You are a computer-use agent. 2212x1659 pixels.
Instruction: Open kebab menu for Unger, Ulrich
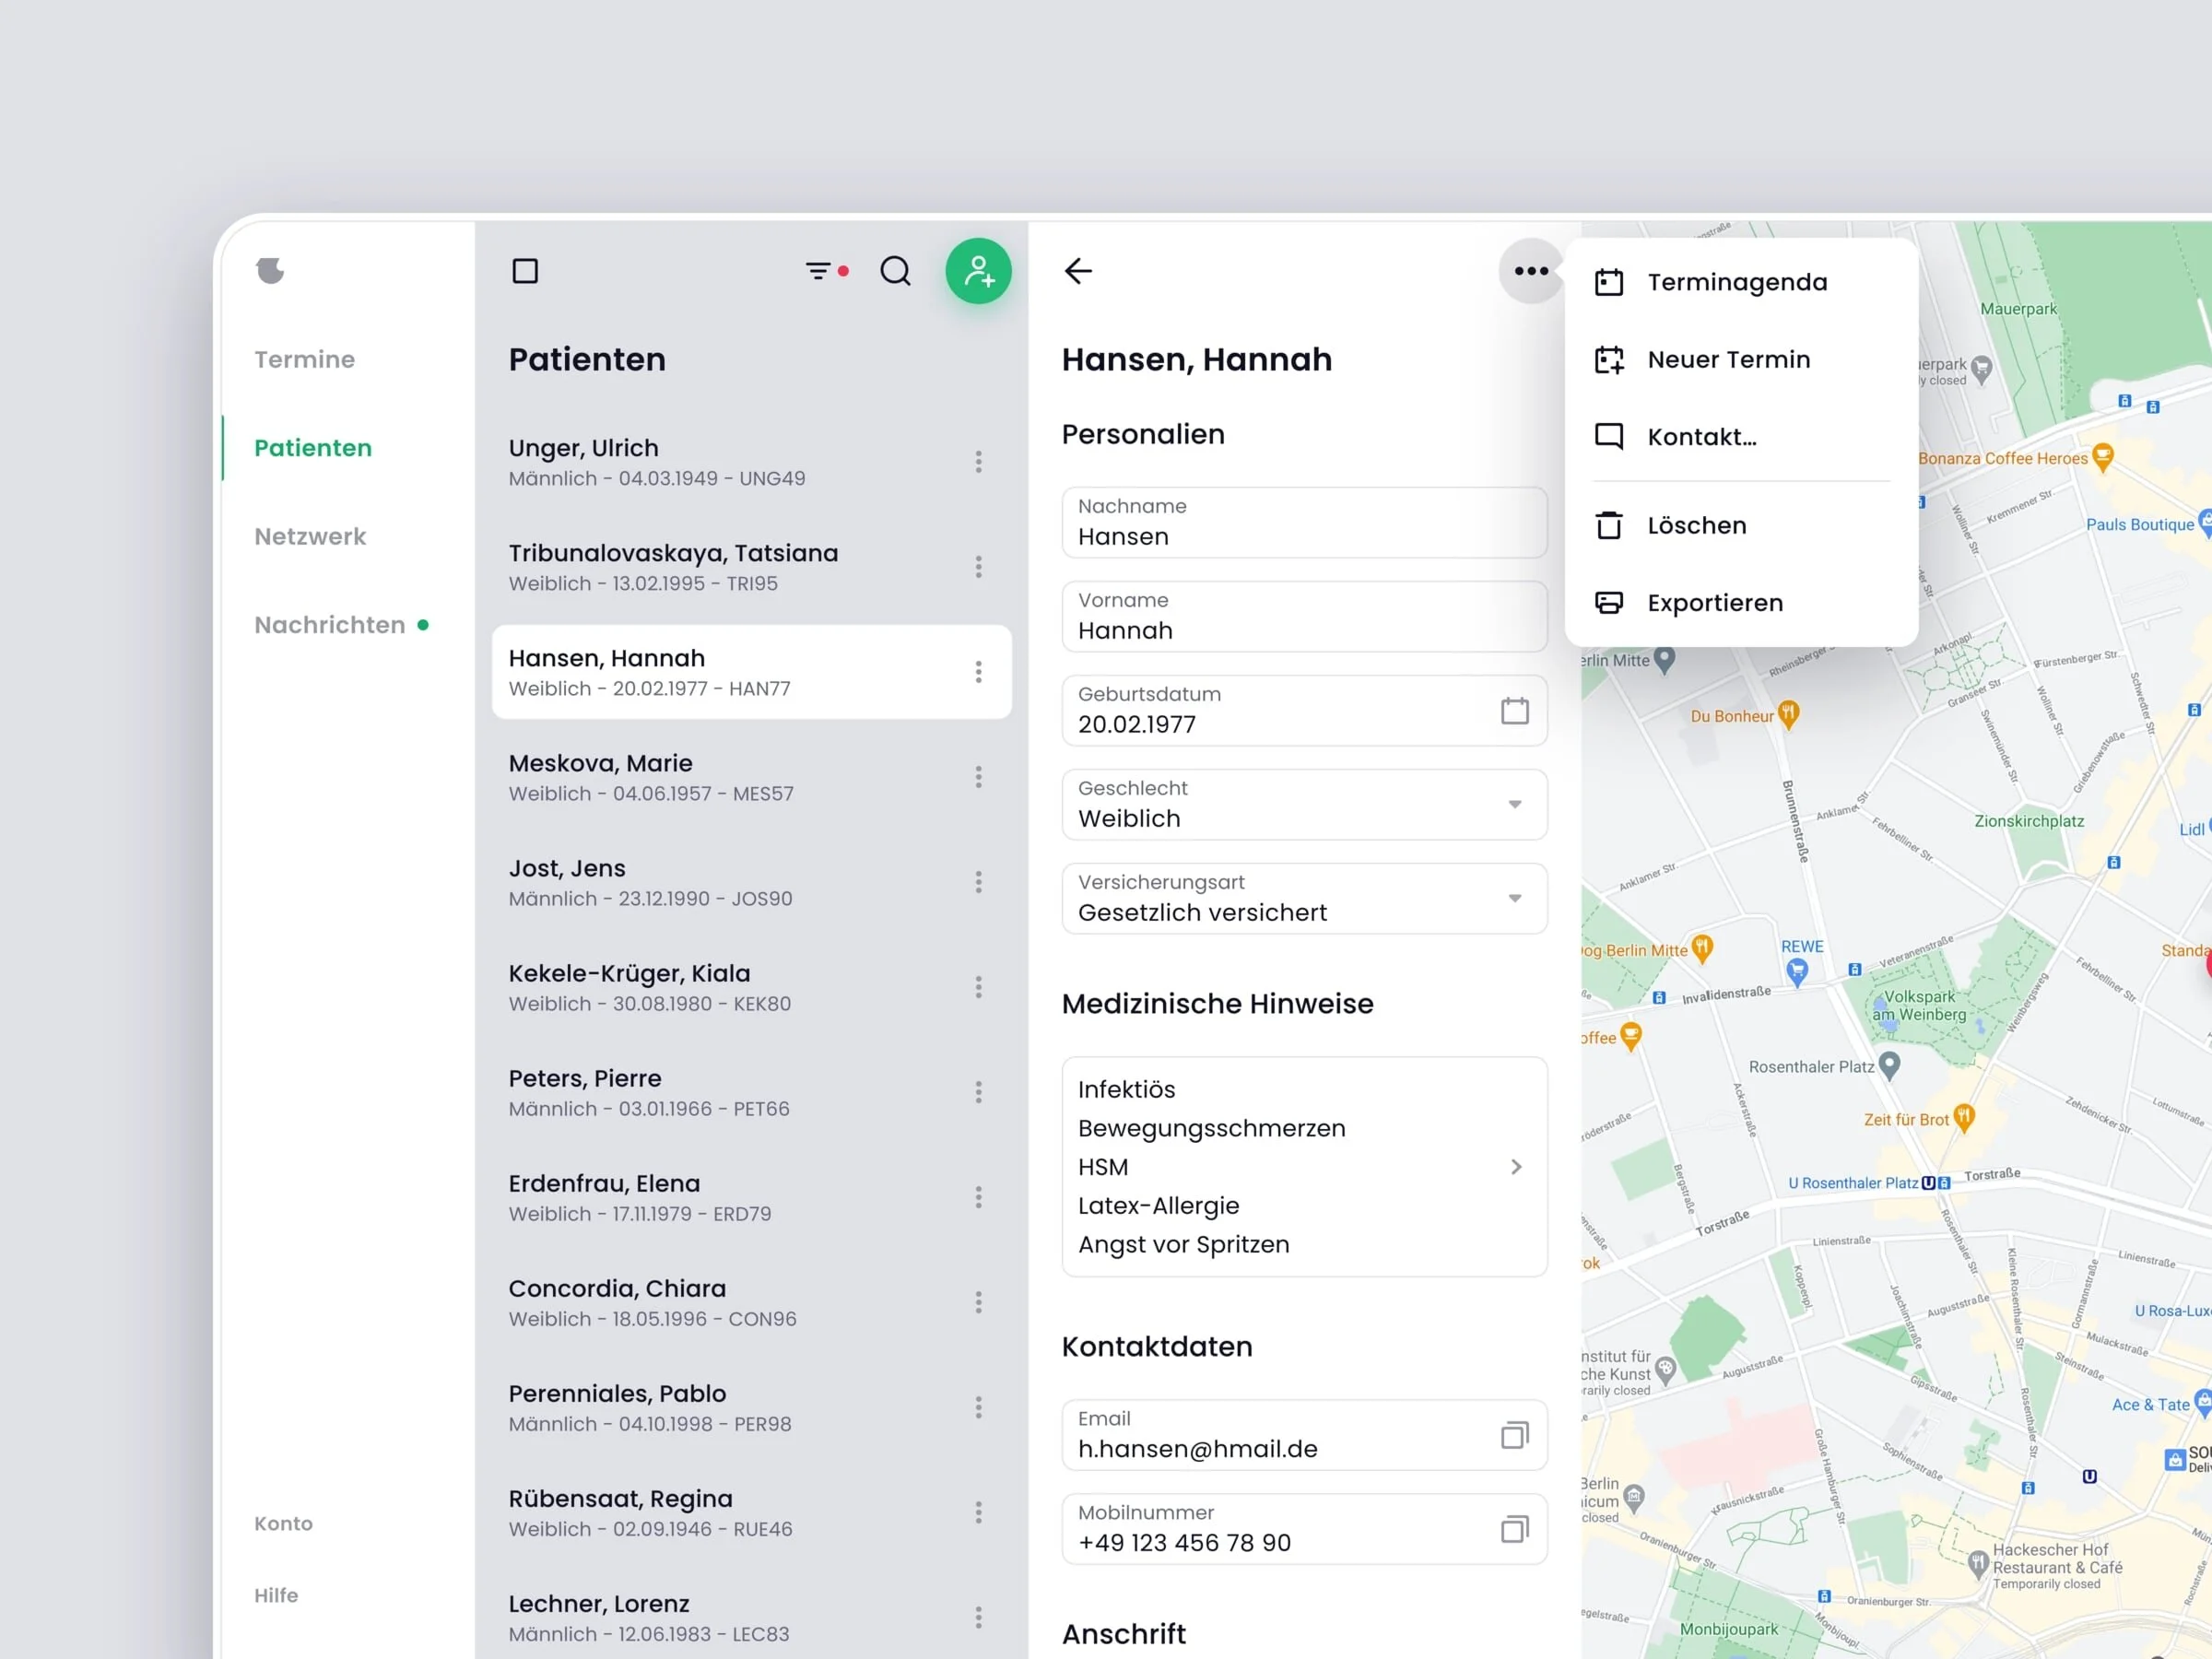pyautogui.click(x=978, y=461)
